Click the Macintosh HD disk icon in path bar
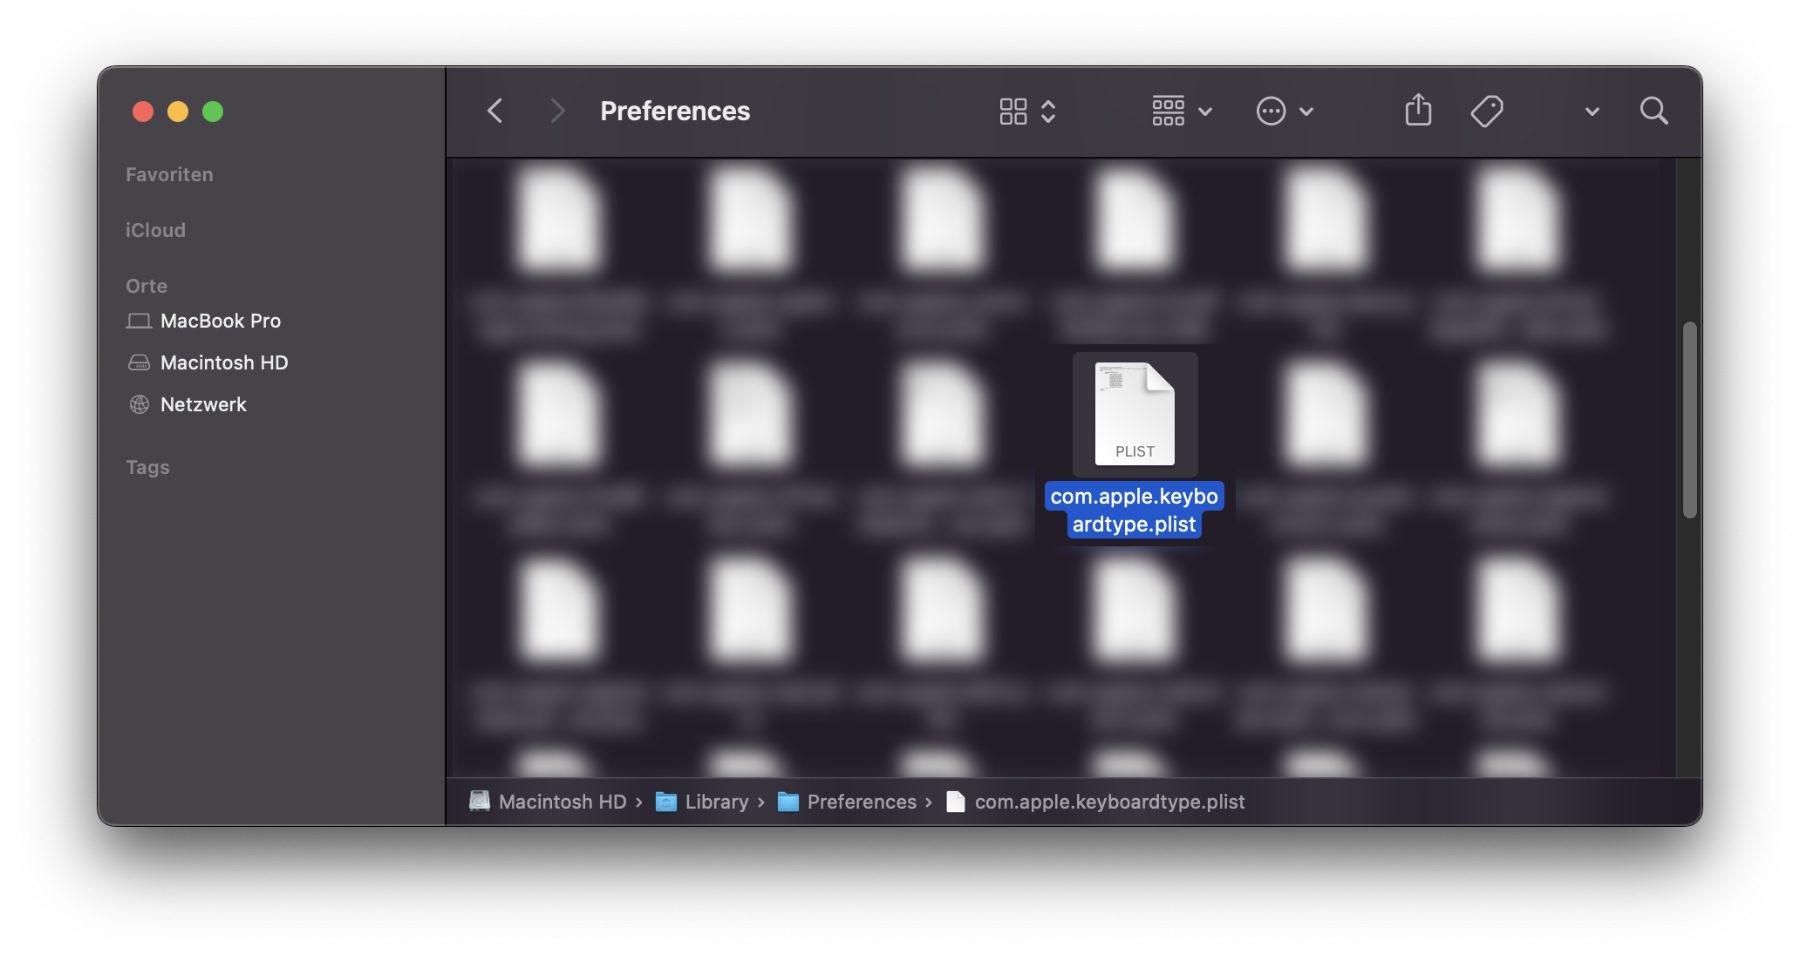The image size is (1800, 955). 480,801
